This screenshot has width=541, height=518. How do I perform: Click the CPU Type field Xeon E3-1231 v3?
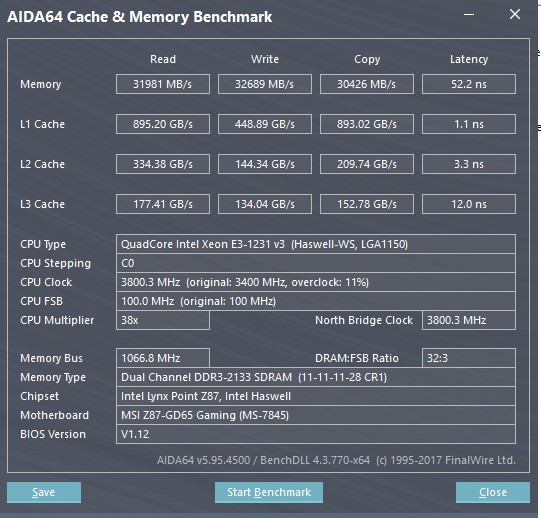tap(316, 244)
